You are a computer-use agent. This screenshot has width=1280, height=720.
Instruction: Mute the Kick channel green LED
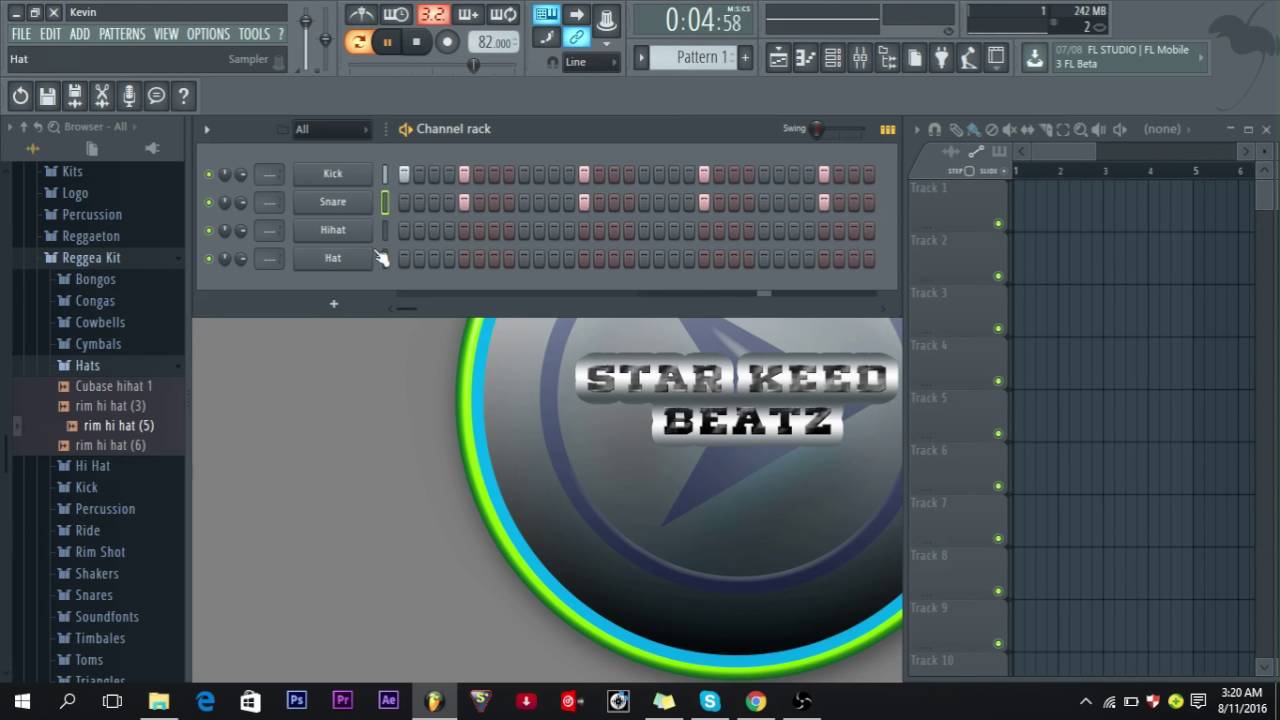[209, 174]
